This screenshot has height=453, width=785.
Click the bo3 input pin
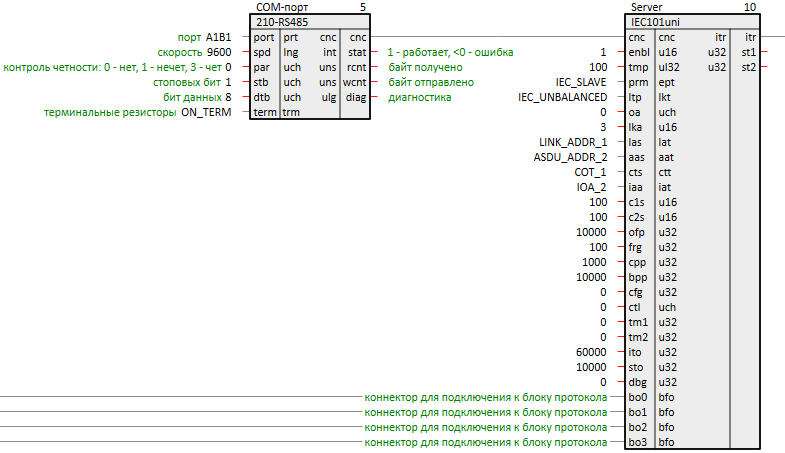[637, 442]
